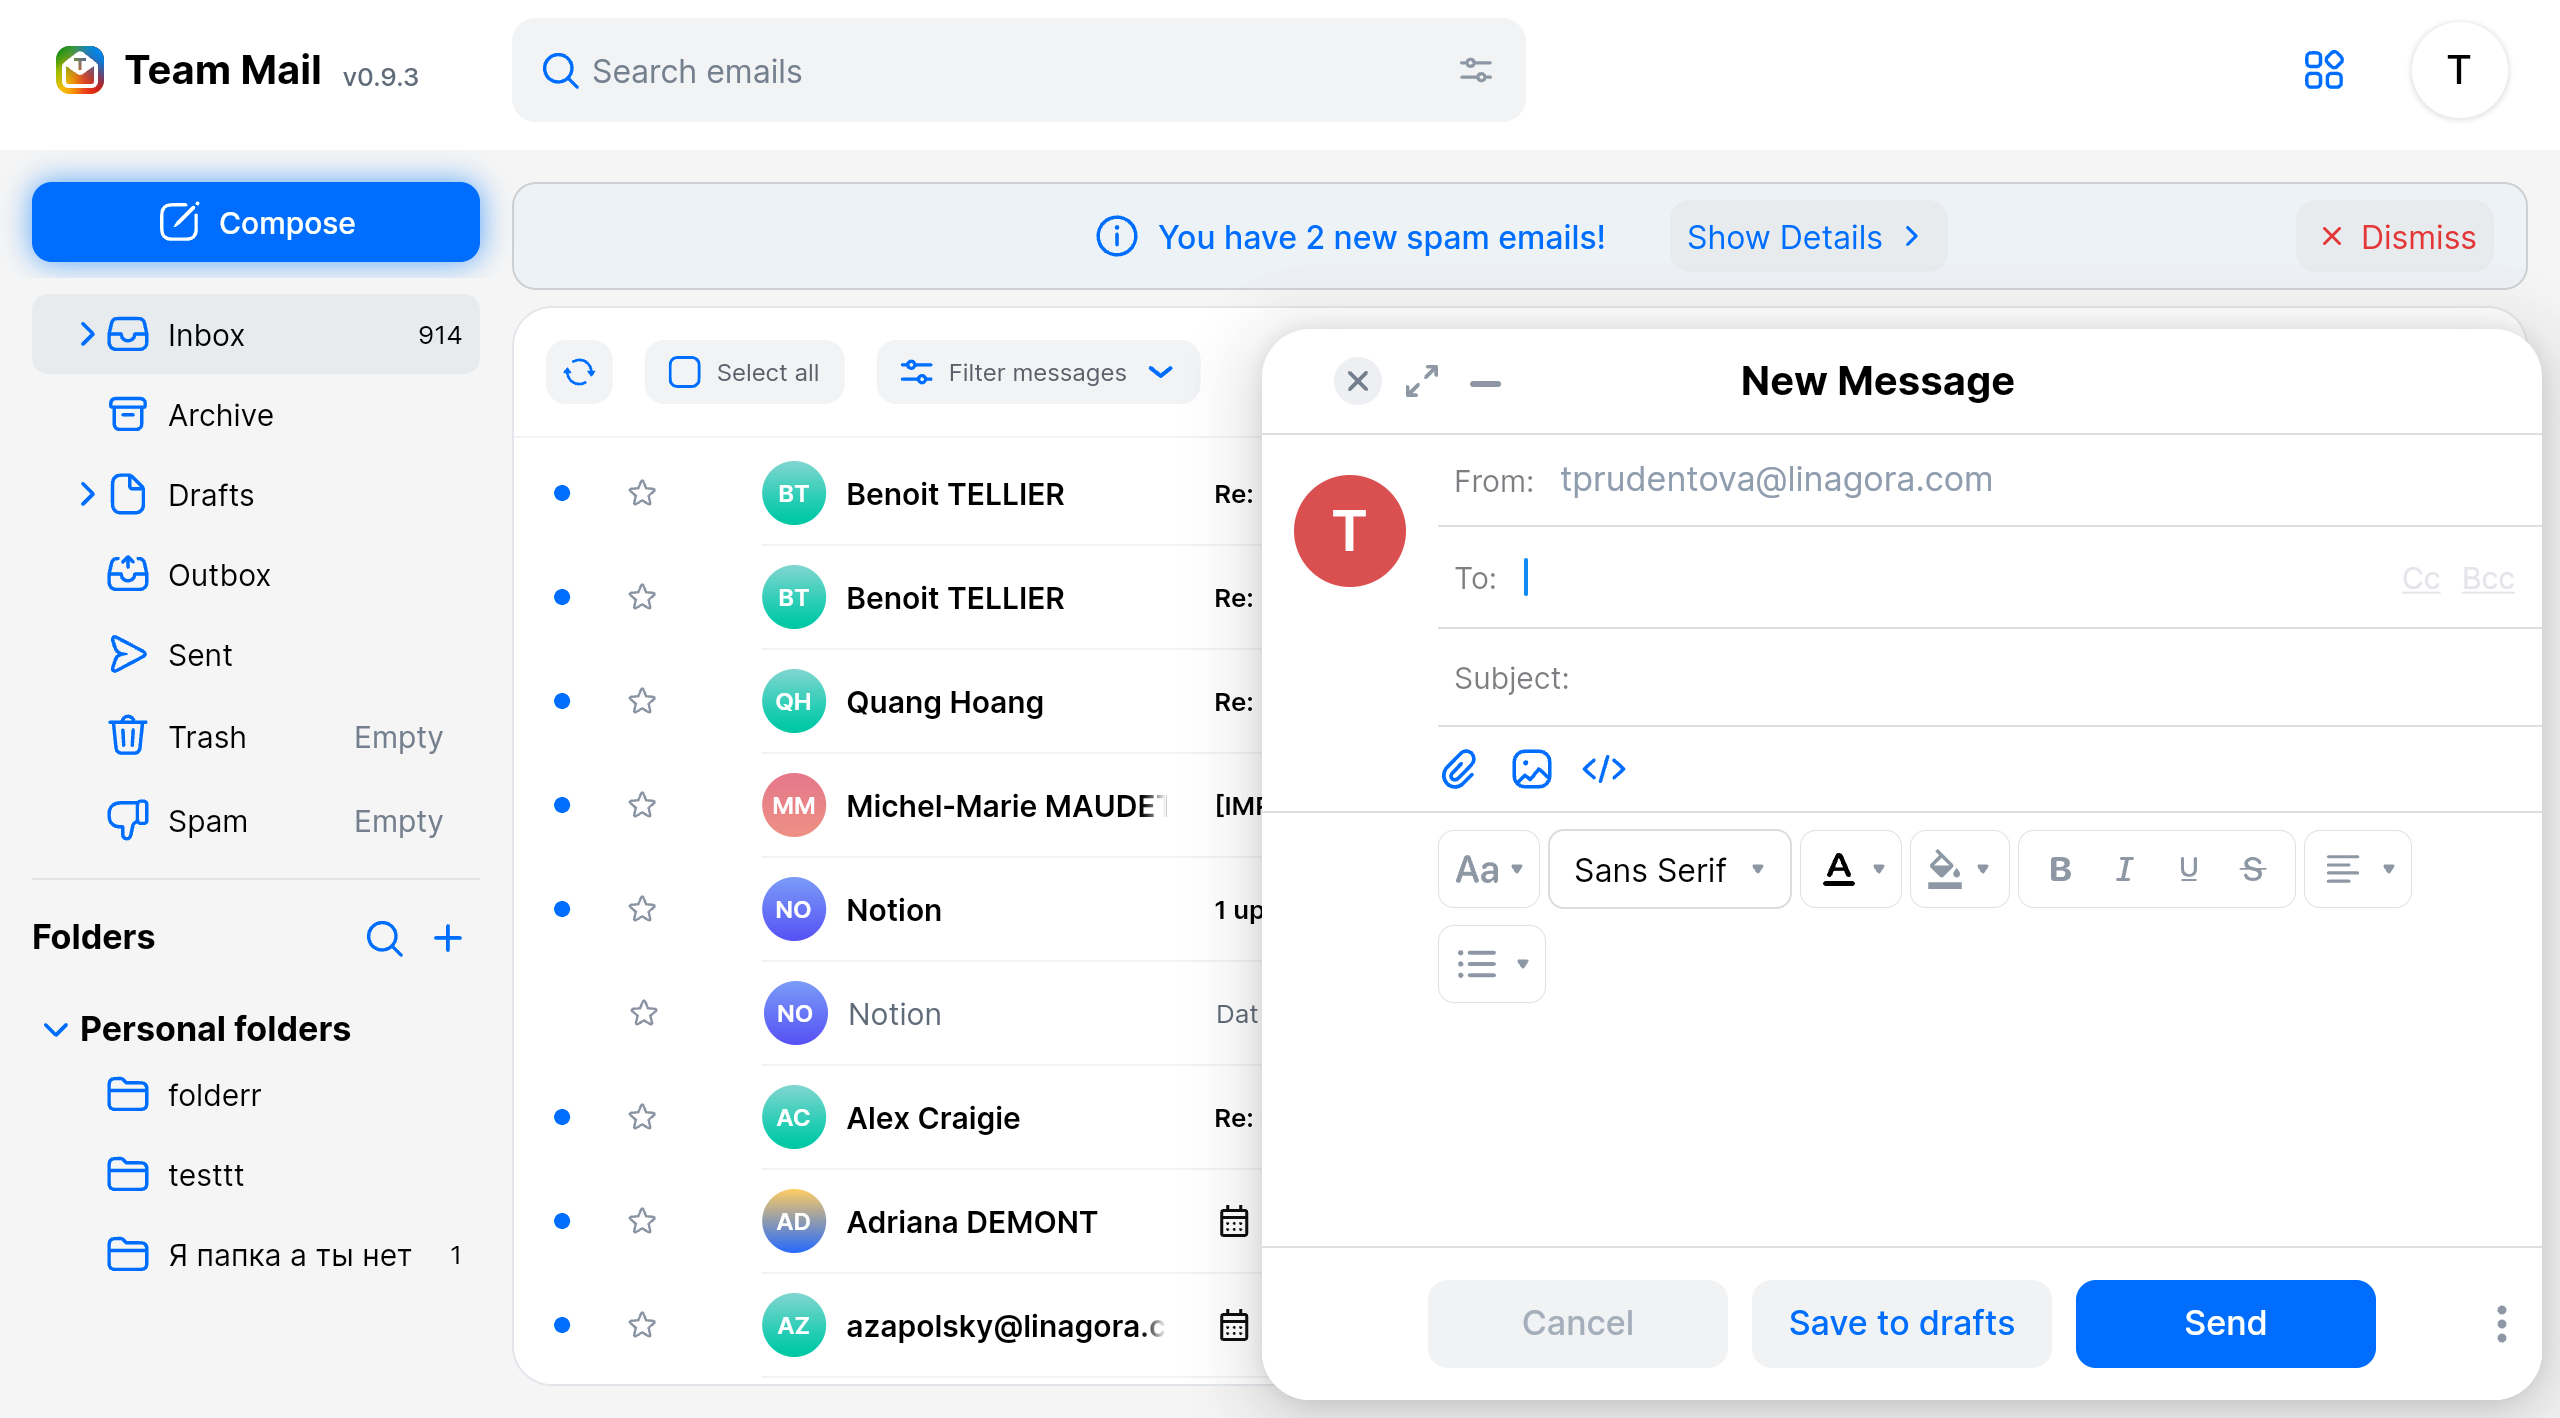This screenshot has width=2560, height=1418.
Task: Open the insert code tool
Action: [1603, 769]
